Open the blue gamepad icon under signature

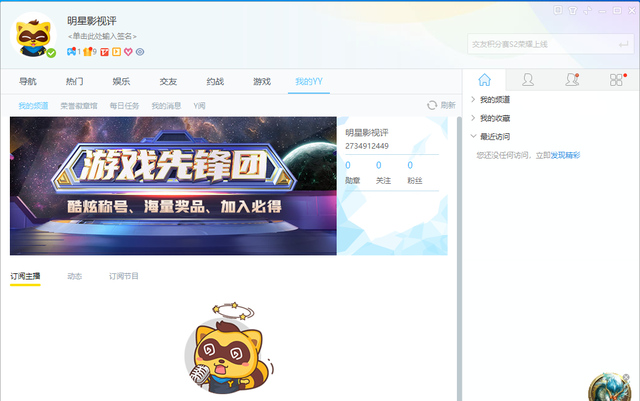(71, 52)
